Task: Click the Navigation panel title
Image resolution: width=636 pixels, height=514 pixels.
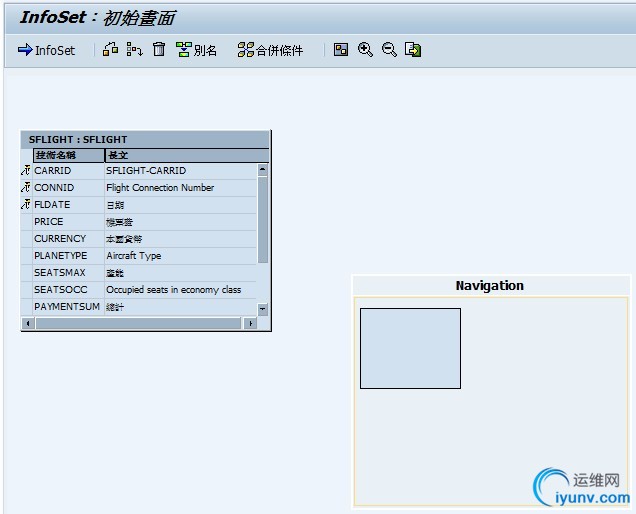Action: [x=490, y=286]
